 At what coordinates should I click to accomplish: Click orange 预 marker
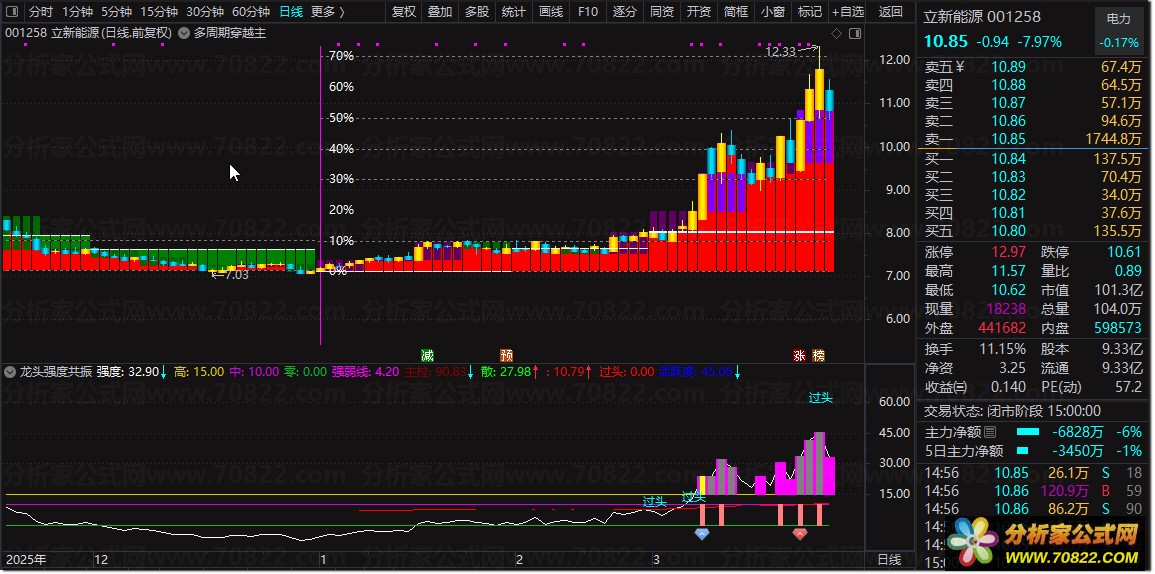tap(506, 355)
